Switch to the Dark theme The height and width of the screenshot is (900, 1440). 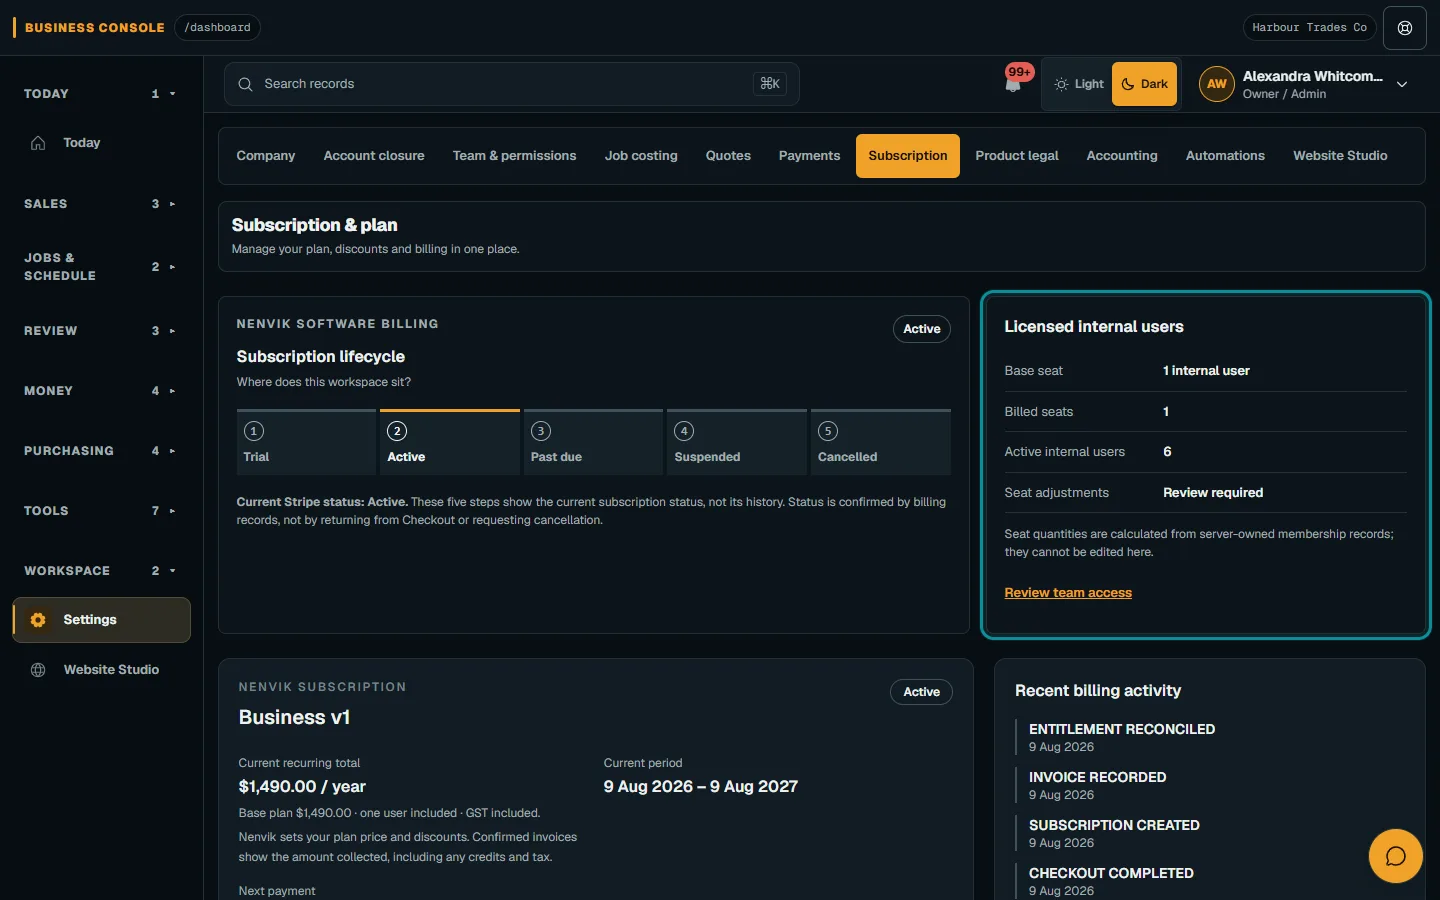click(x=1145, y=84)
